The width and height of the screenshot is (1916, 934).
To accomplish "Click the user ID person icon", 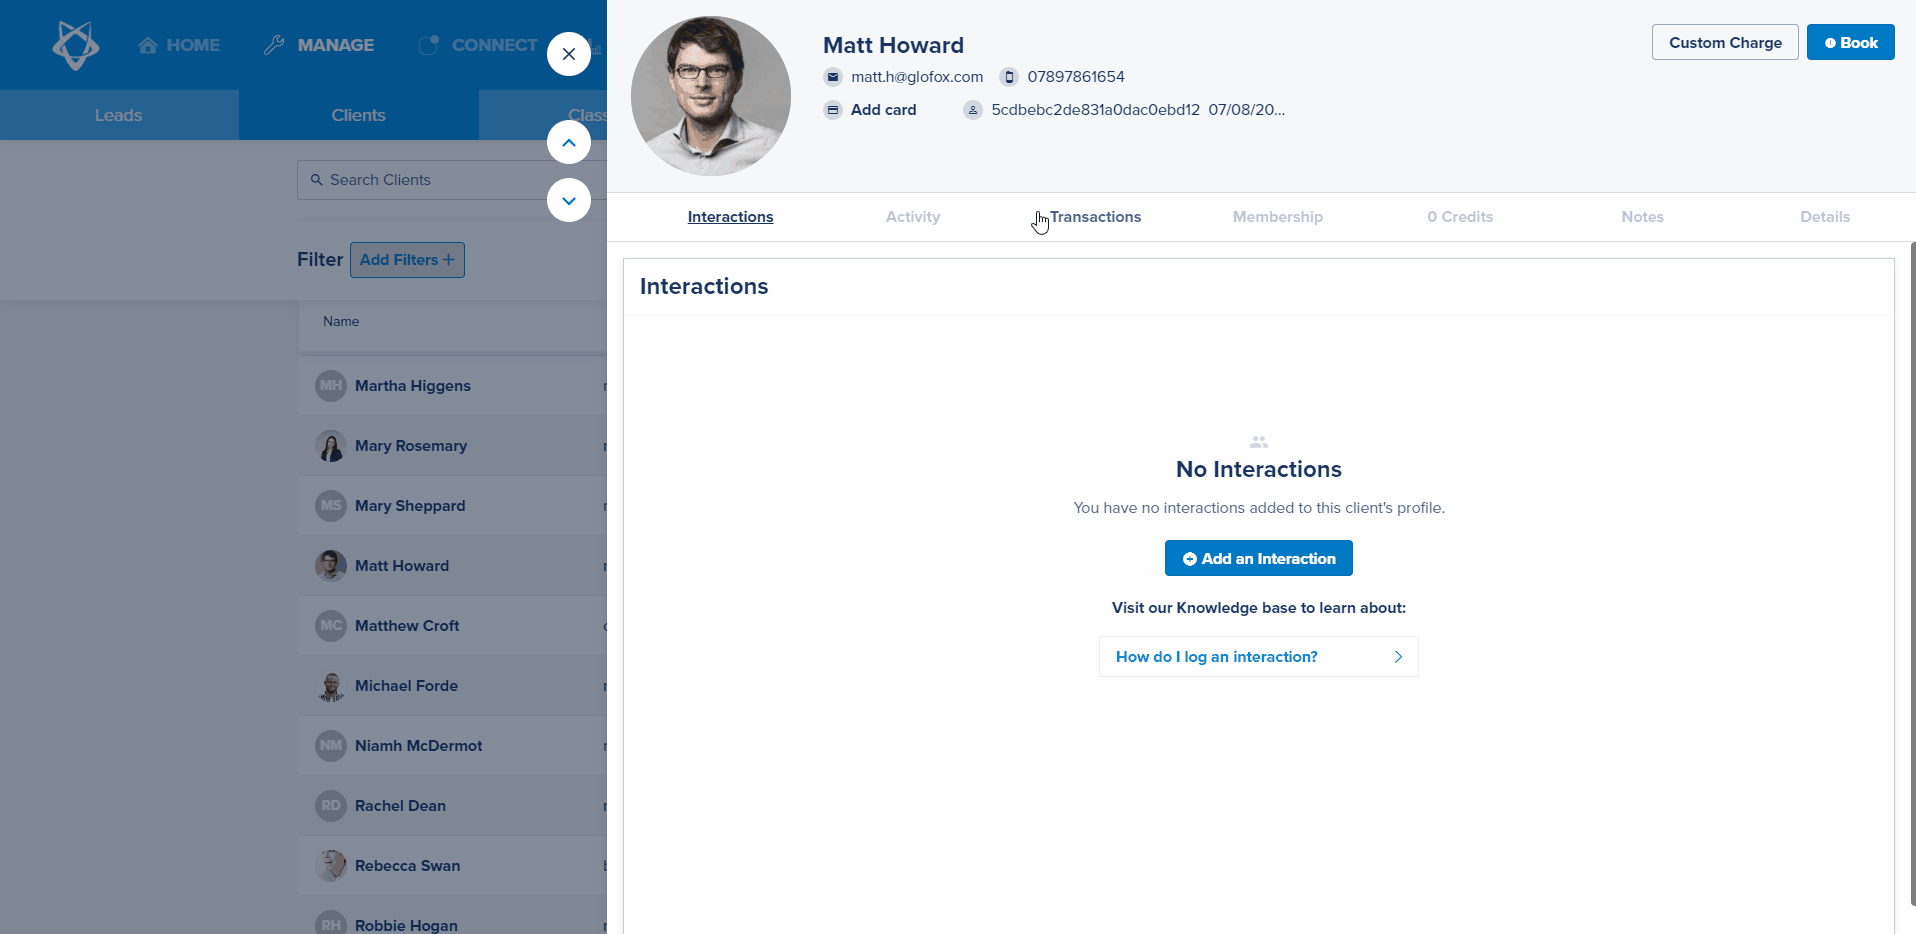I will 973,110.
